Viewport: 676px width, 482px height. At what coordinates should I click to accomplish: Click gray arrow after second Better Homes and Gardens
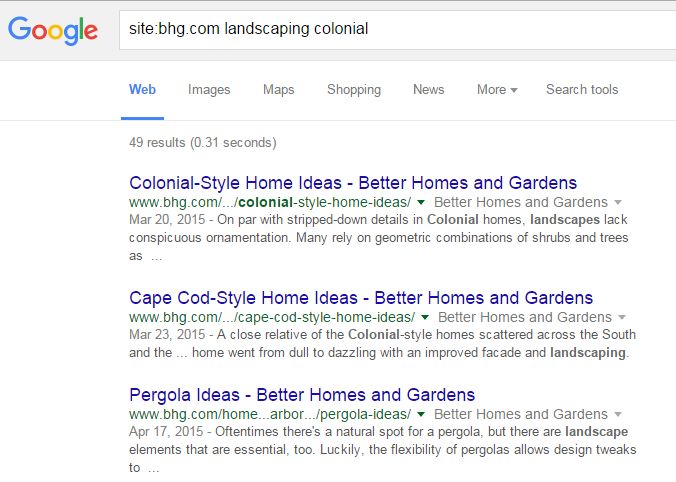pyautogui.click(x=618, y=317)
